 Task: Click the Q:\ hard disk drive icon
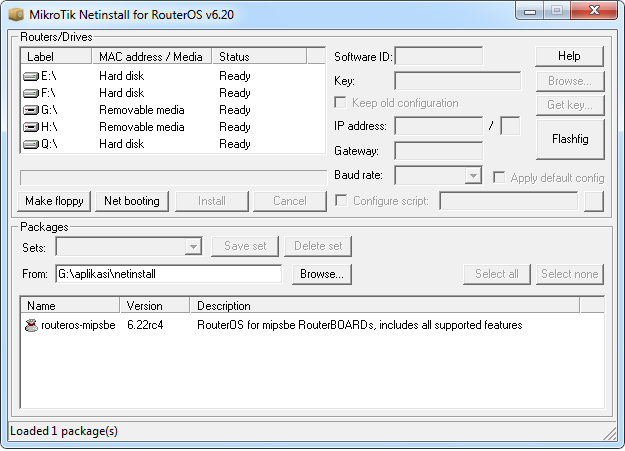31,144
